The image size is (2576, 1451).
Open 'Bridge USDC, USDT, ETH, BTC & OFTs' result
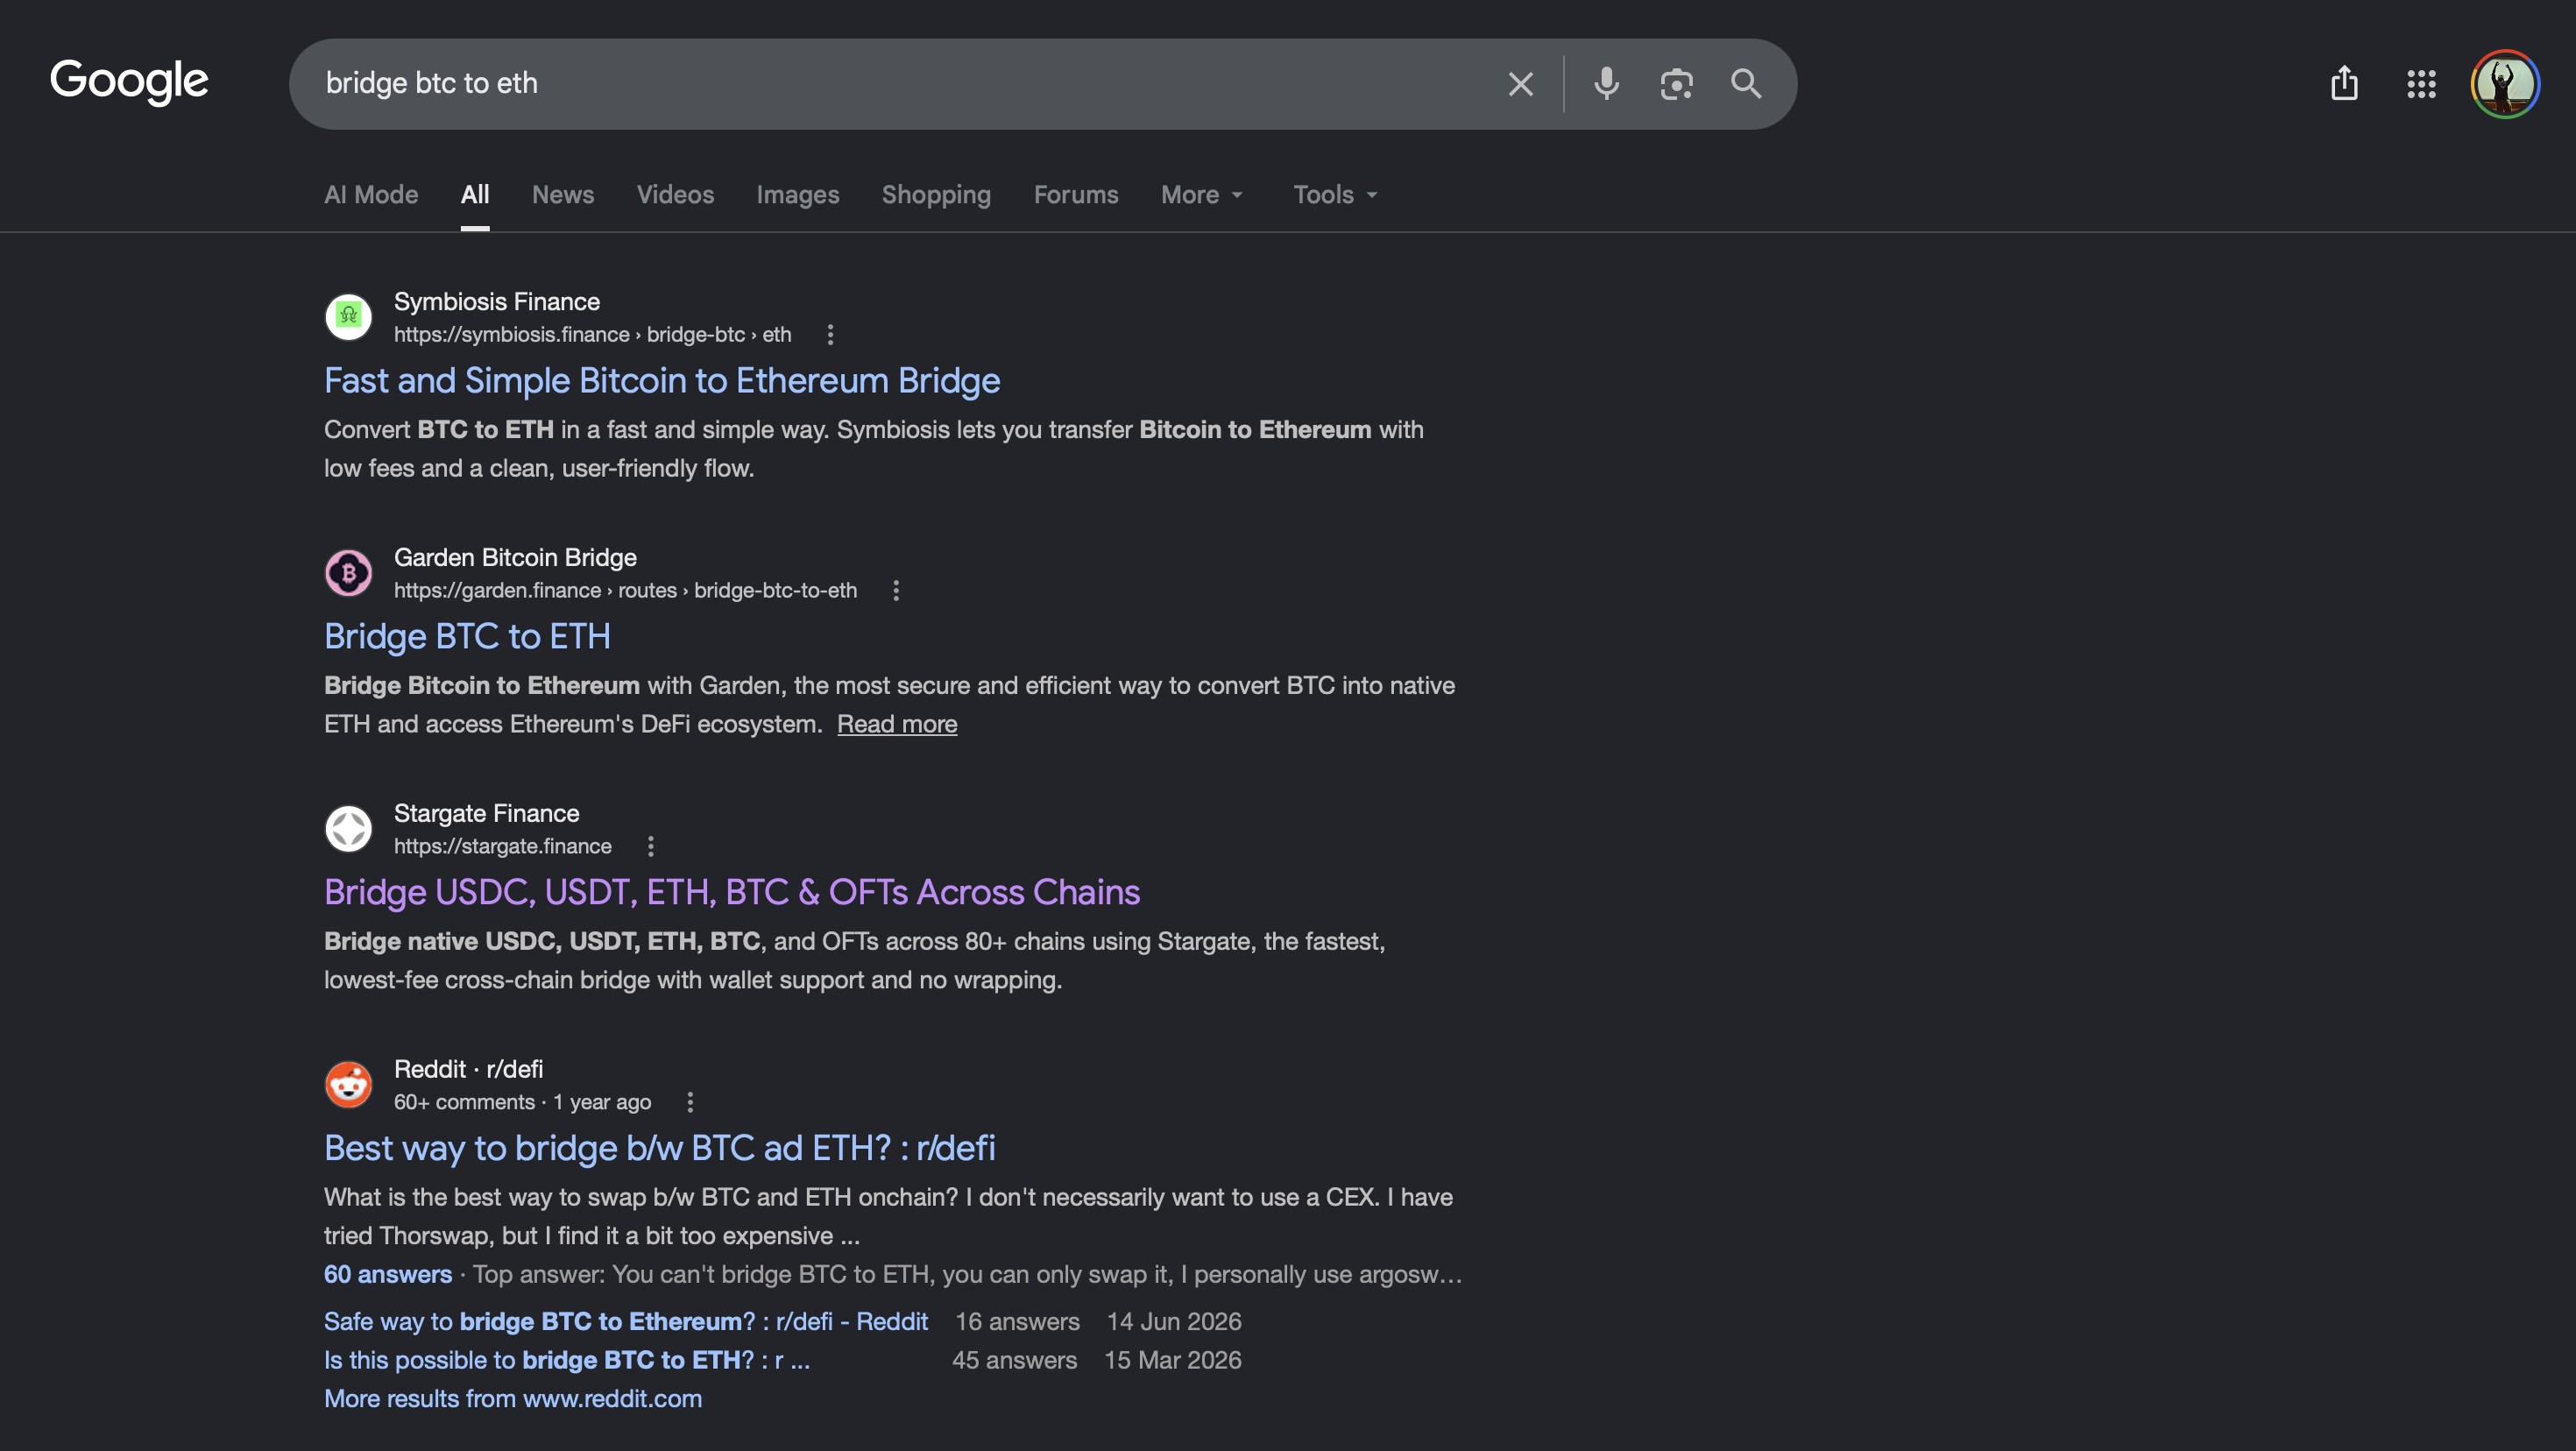coord(732,893)
